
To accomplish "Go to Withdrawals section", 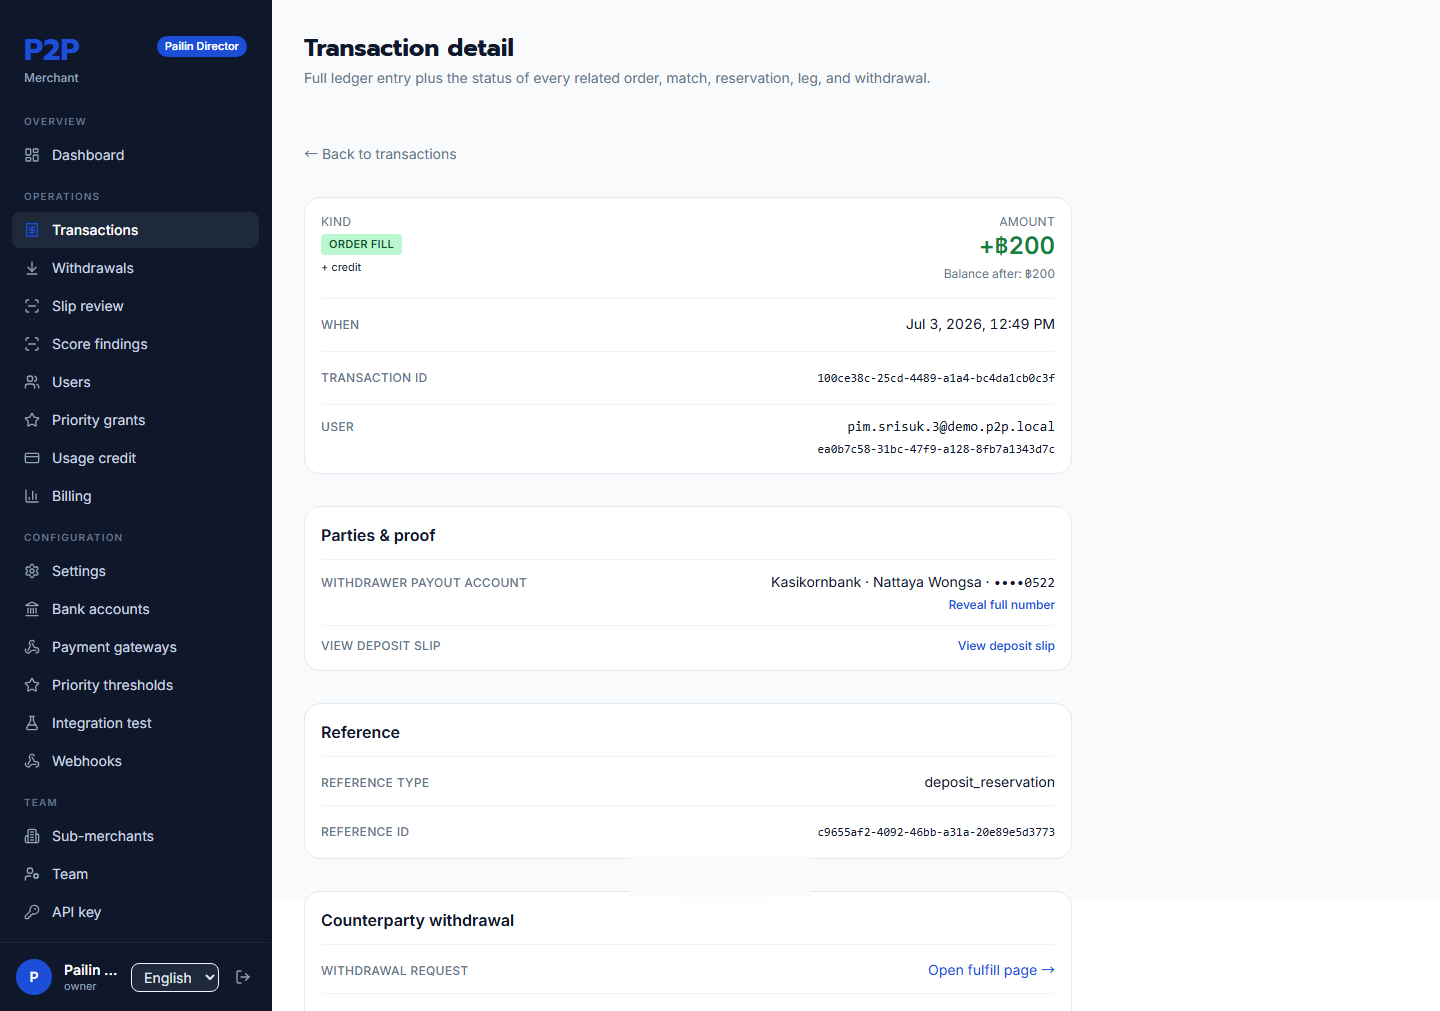I will [135, 268].
